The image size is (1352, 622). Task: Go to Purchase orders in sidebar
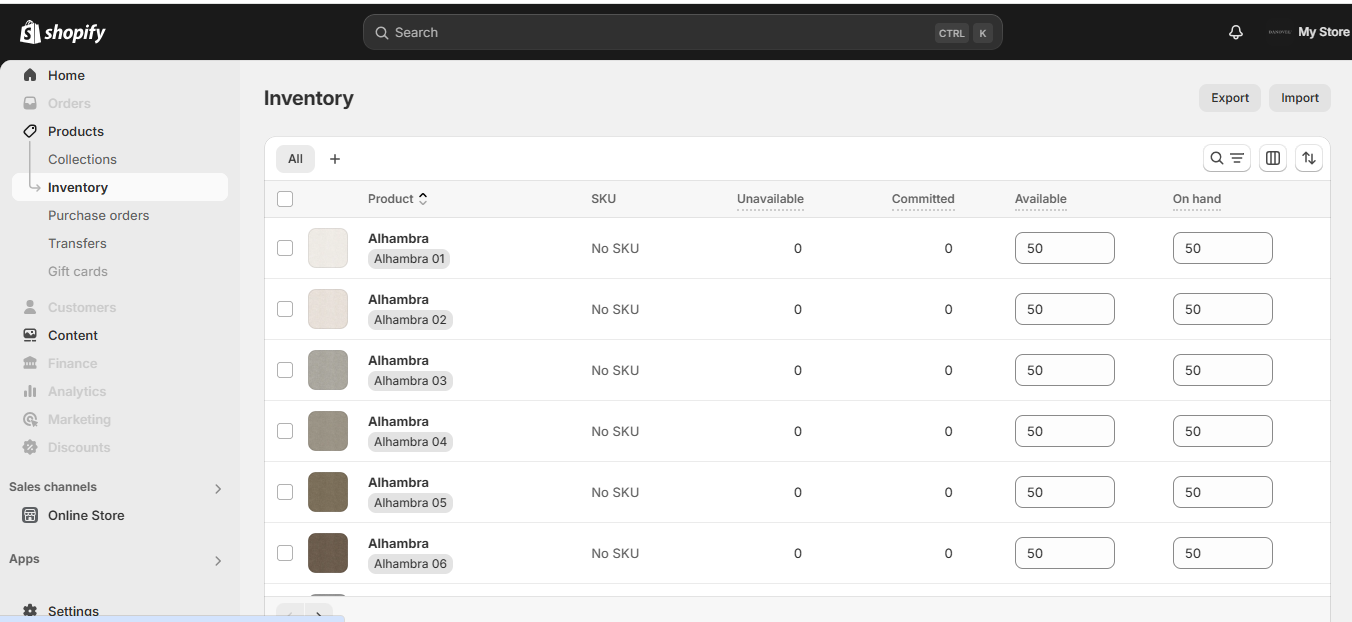coord(98,215)
